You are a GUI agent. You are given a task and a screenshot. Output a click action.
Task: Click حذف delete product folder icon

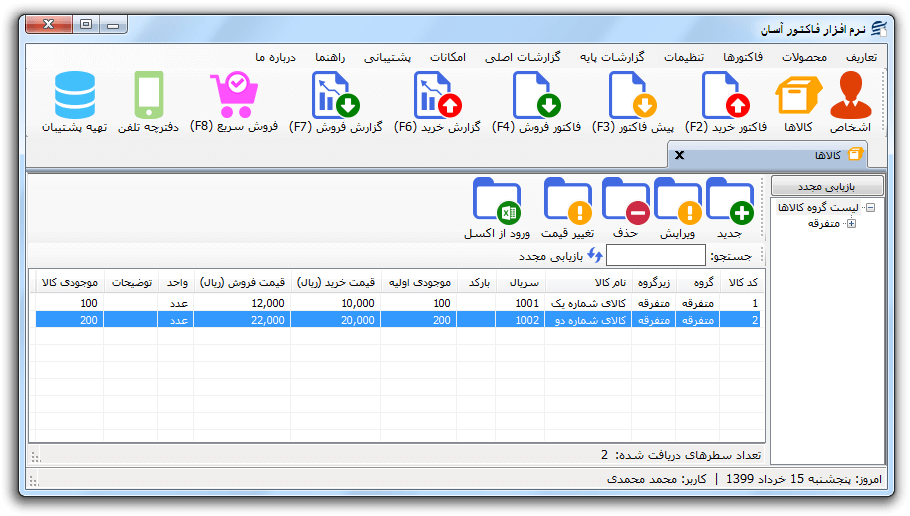coord(626,208)
